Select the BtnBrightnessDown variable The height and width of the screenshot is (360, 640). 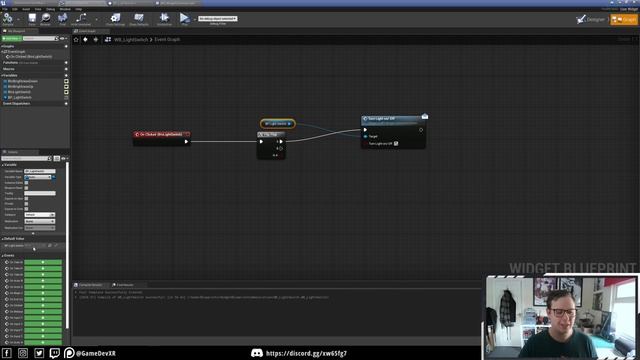pyautogui.click(x=22, y=81)
